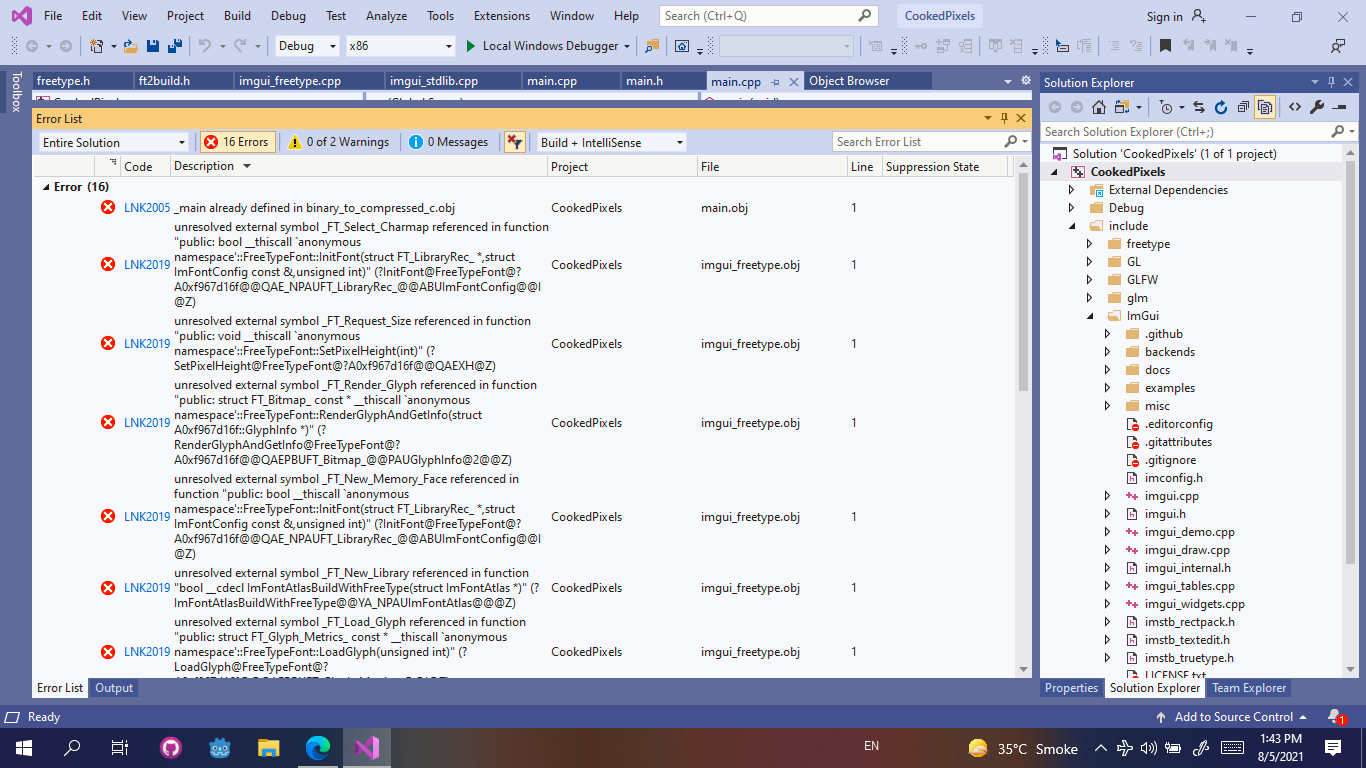Toggle the 0 Messages filter
The height and width of the screenshot is (768, 1366).
(x=449, y=142)
